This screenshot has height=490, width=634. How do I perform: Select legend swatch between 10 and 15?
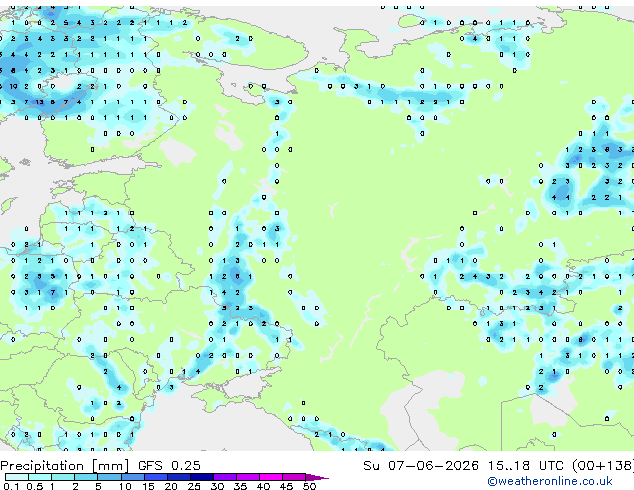(x=133, y=477)
